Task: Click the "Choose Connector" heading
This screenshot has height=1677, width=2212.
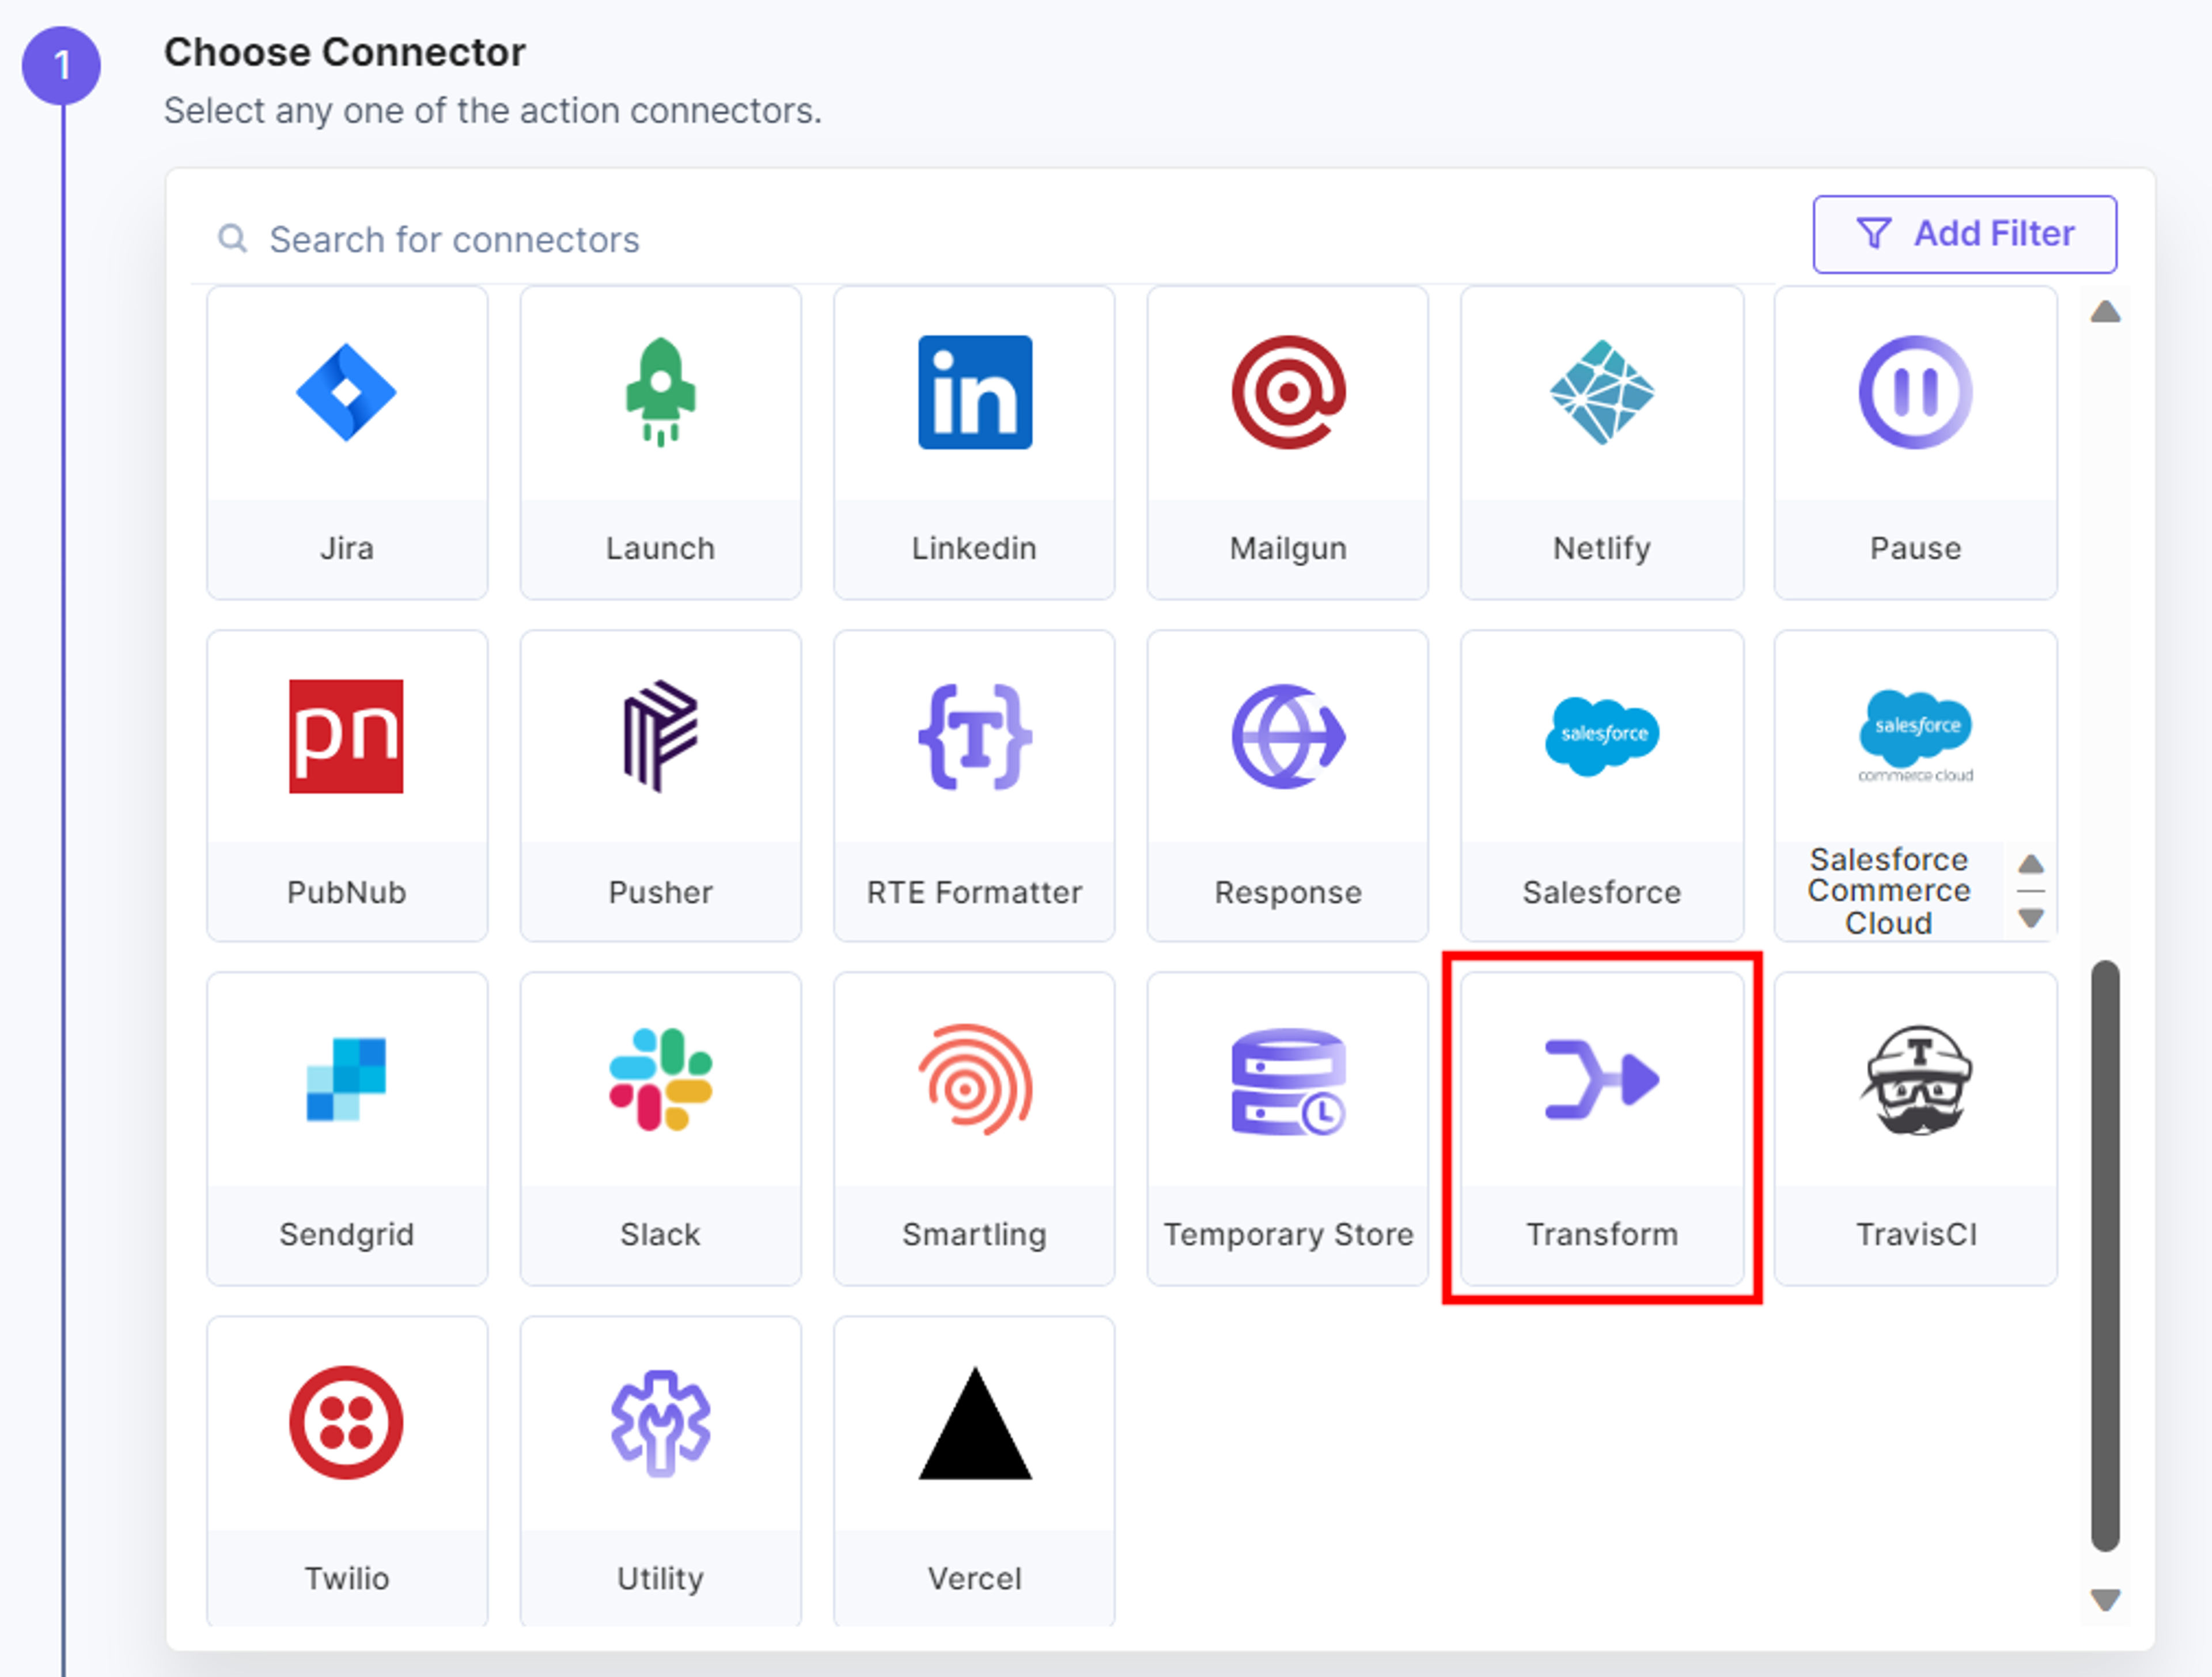Action: [x=344, y=52]
